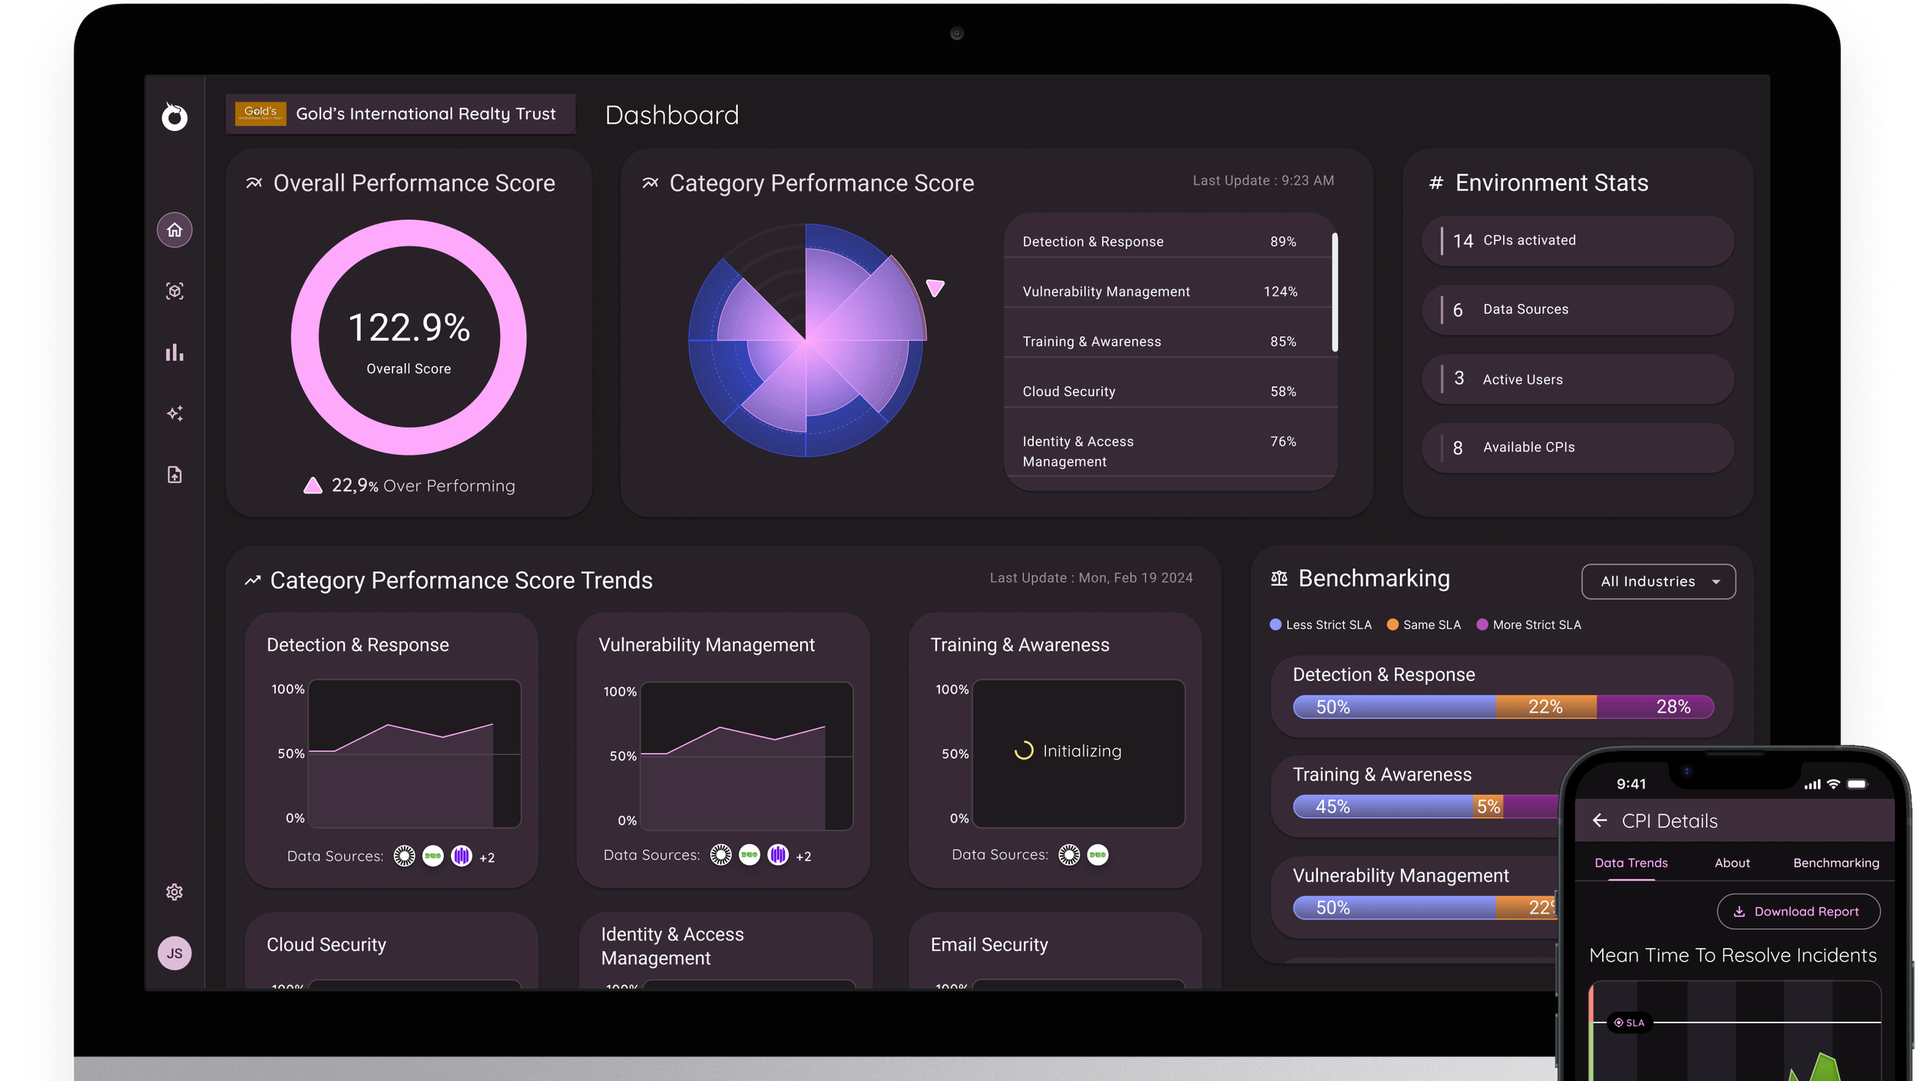
Task: Switch to Data Trends tab on phone
Action: coord(1631,863)
